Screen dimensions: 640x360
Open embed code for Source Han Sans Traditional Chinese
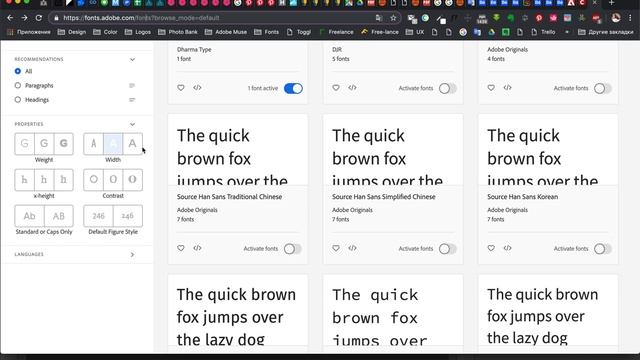tap(197, 248)
